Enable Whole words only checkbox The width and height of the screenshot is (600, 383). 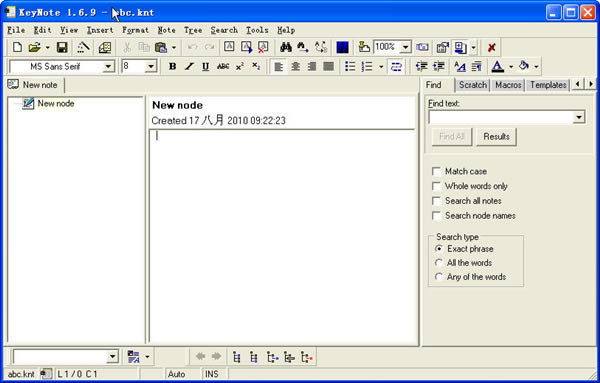[x=436, y=186]
